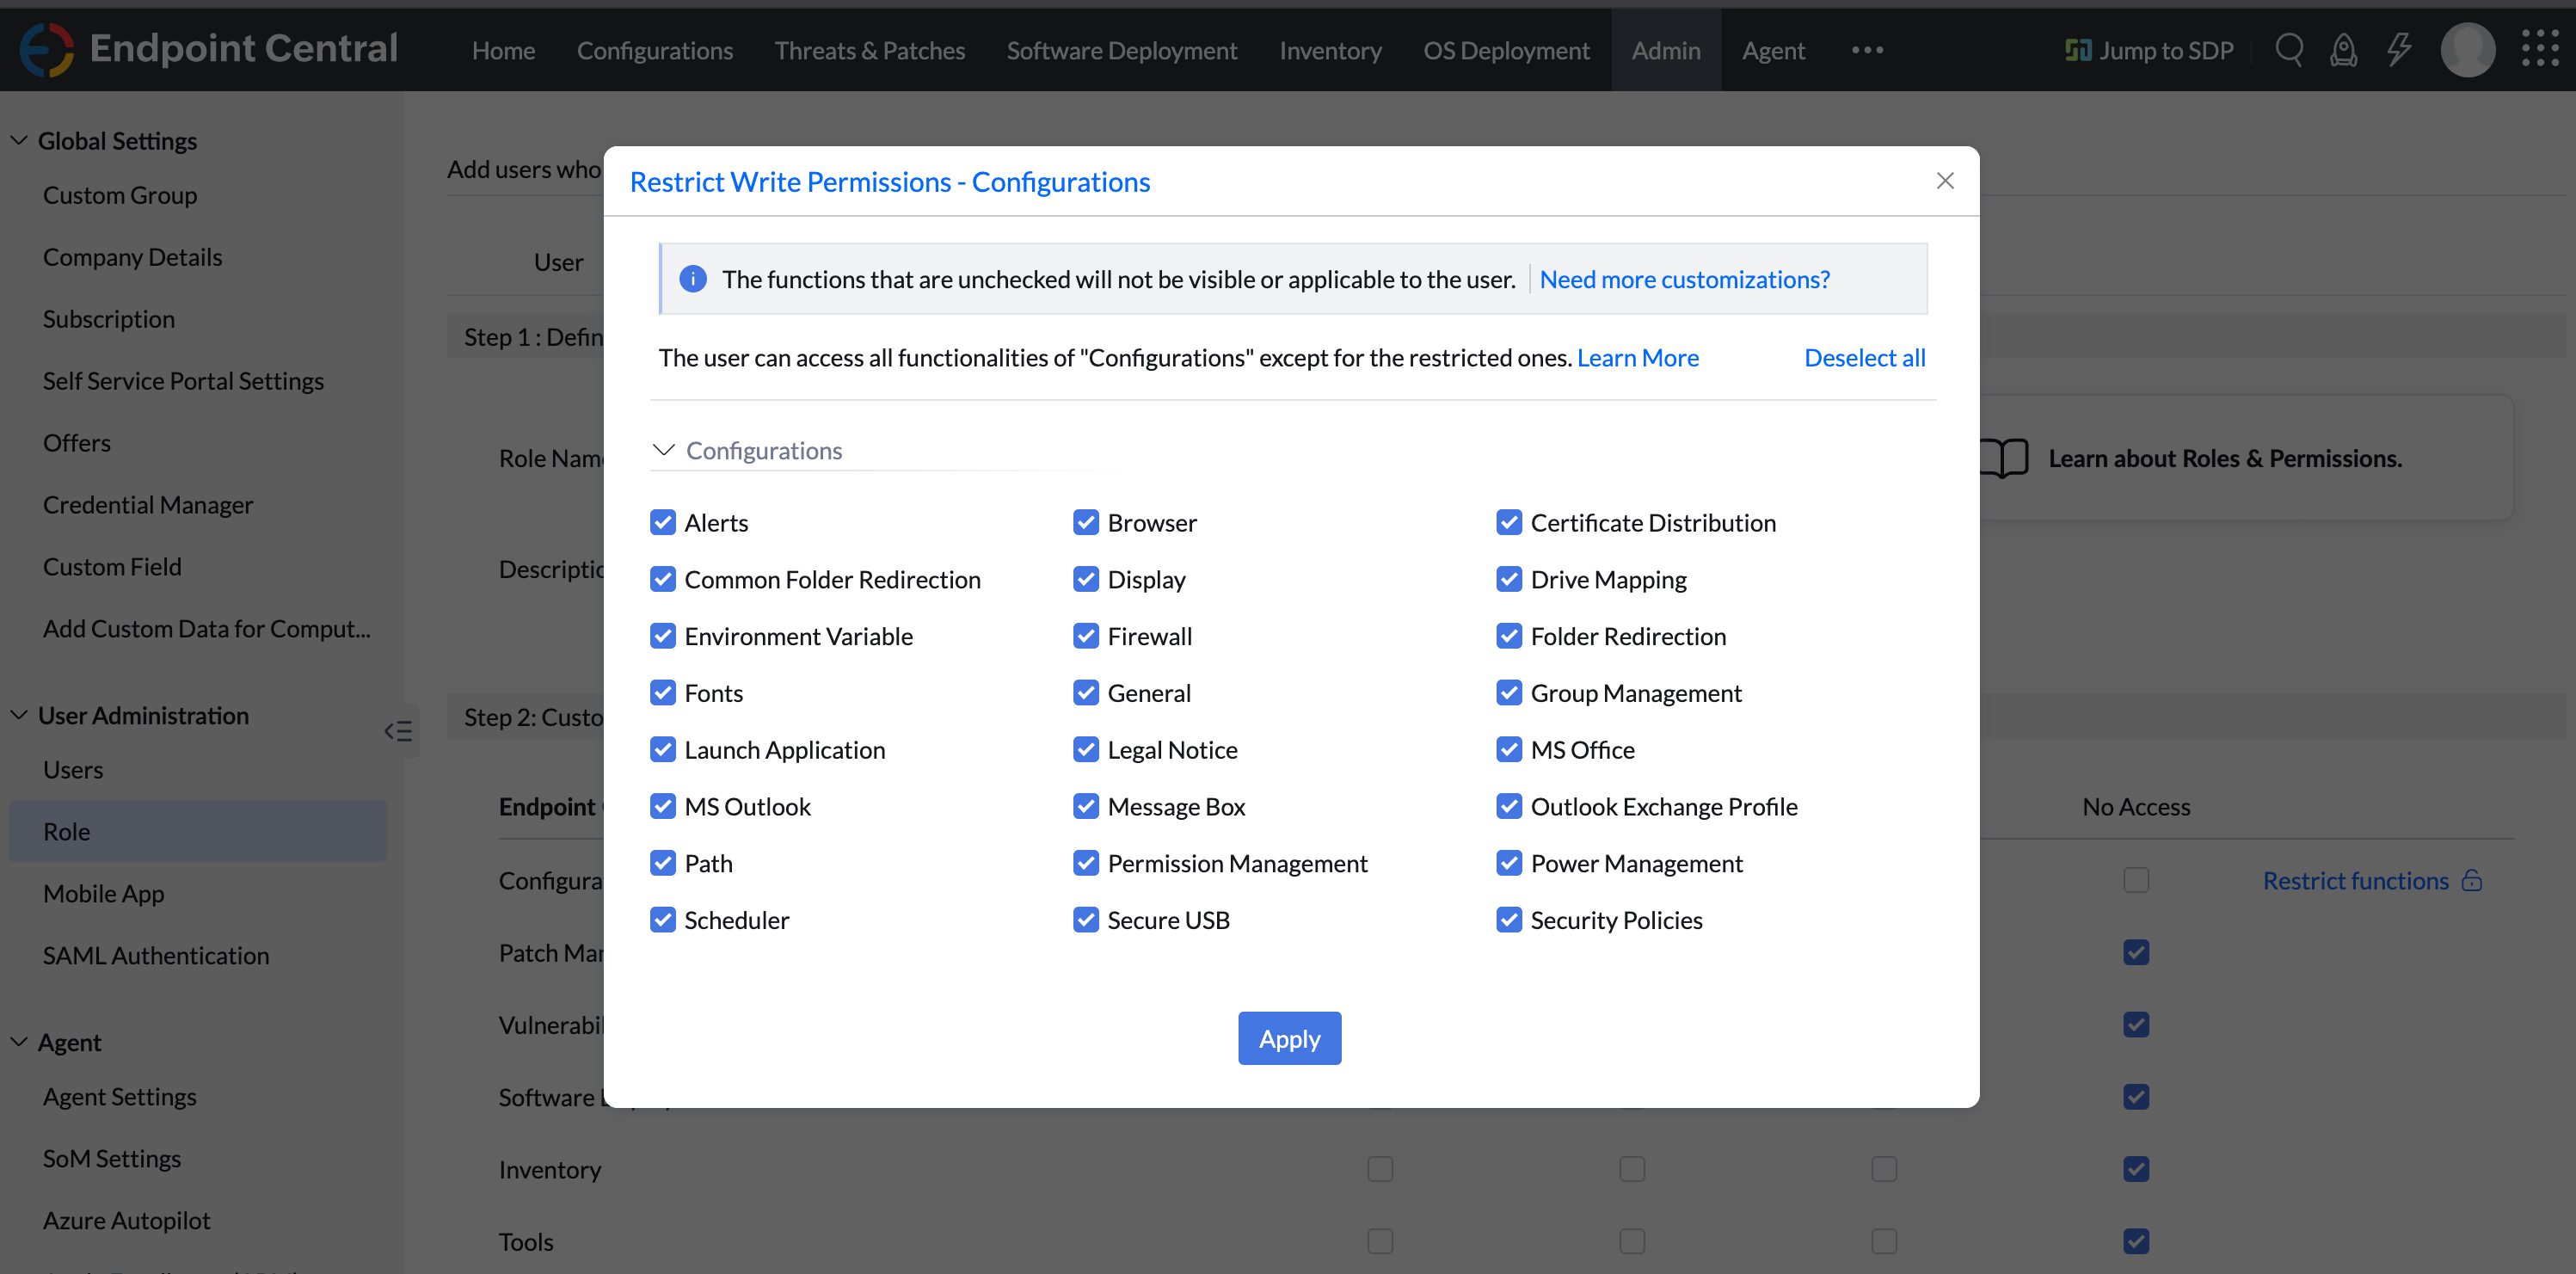Click the Deselect all link
Viewport: 2576px width, 1274px height.
point(1864,357)
